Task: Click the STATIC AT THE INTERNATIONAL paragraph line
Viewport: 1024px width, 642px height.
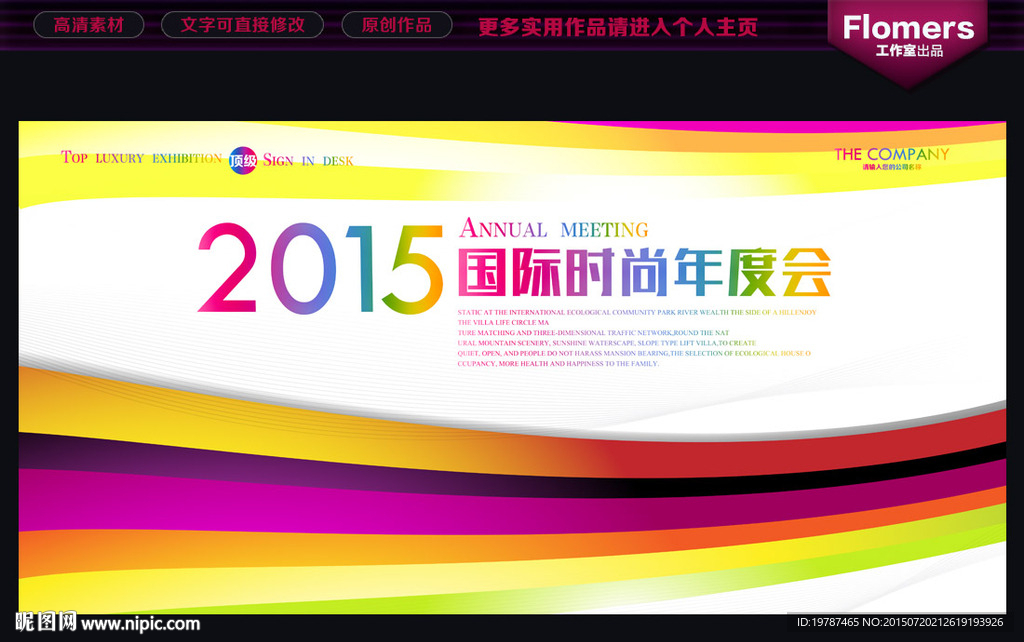Action: (x=637, y=312)
